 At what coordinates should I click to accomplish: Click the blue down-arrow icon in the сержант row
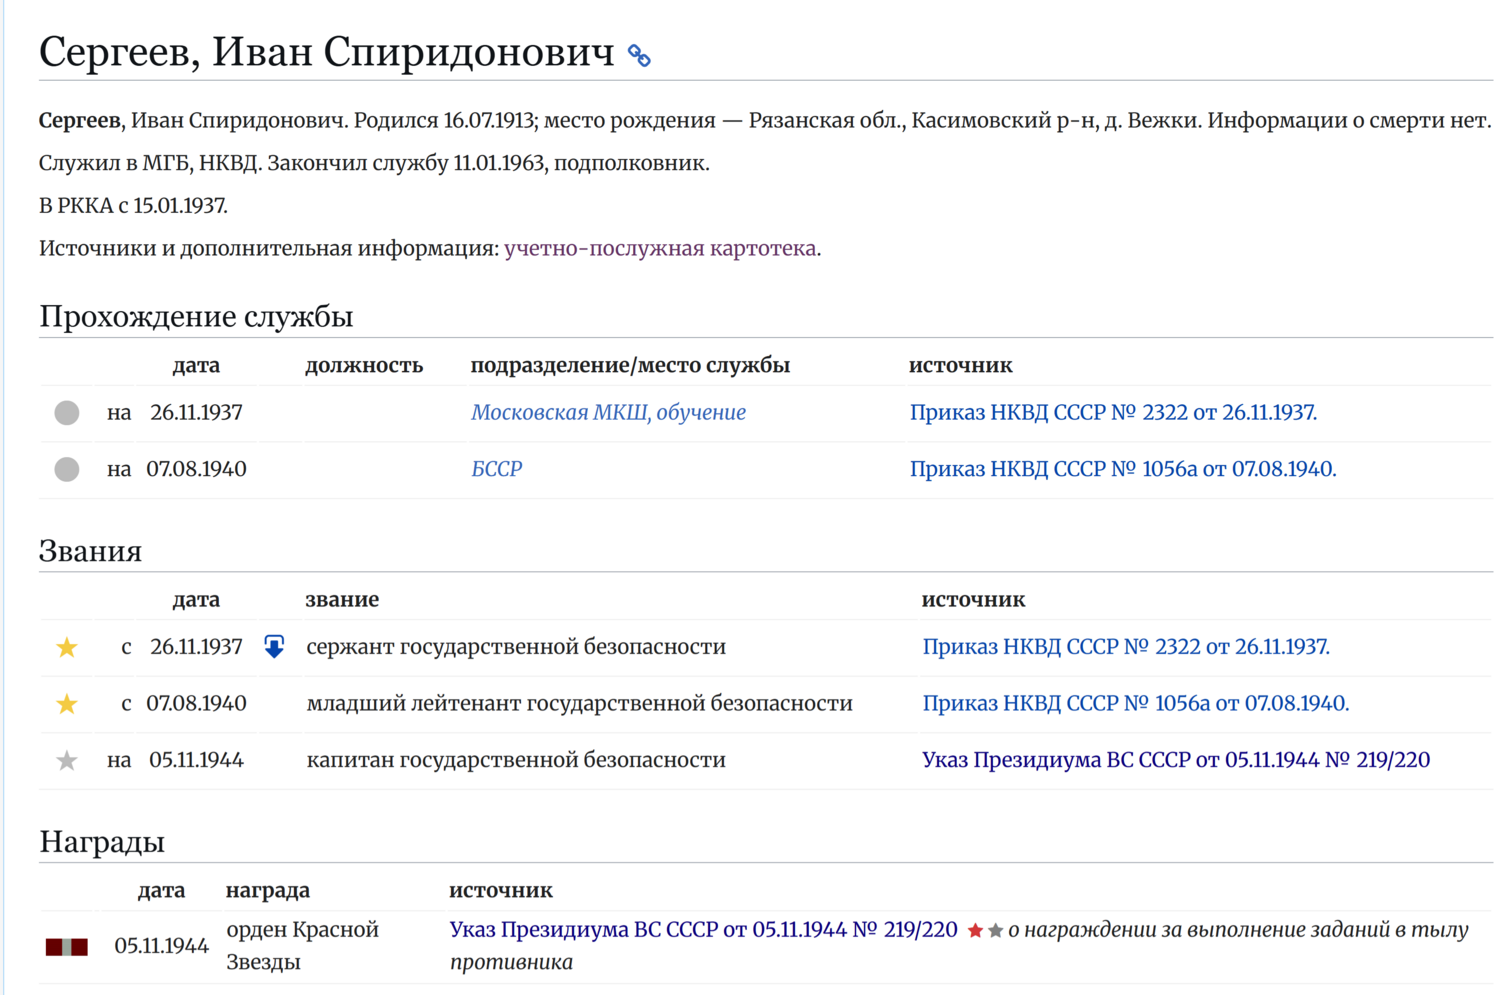274,647
